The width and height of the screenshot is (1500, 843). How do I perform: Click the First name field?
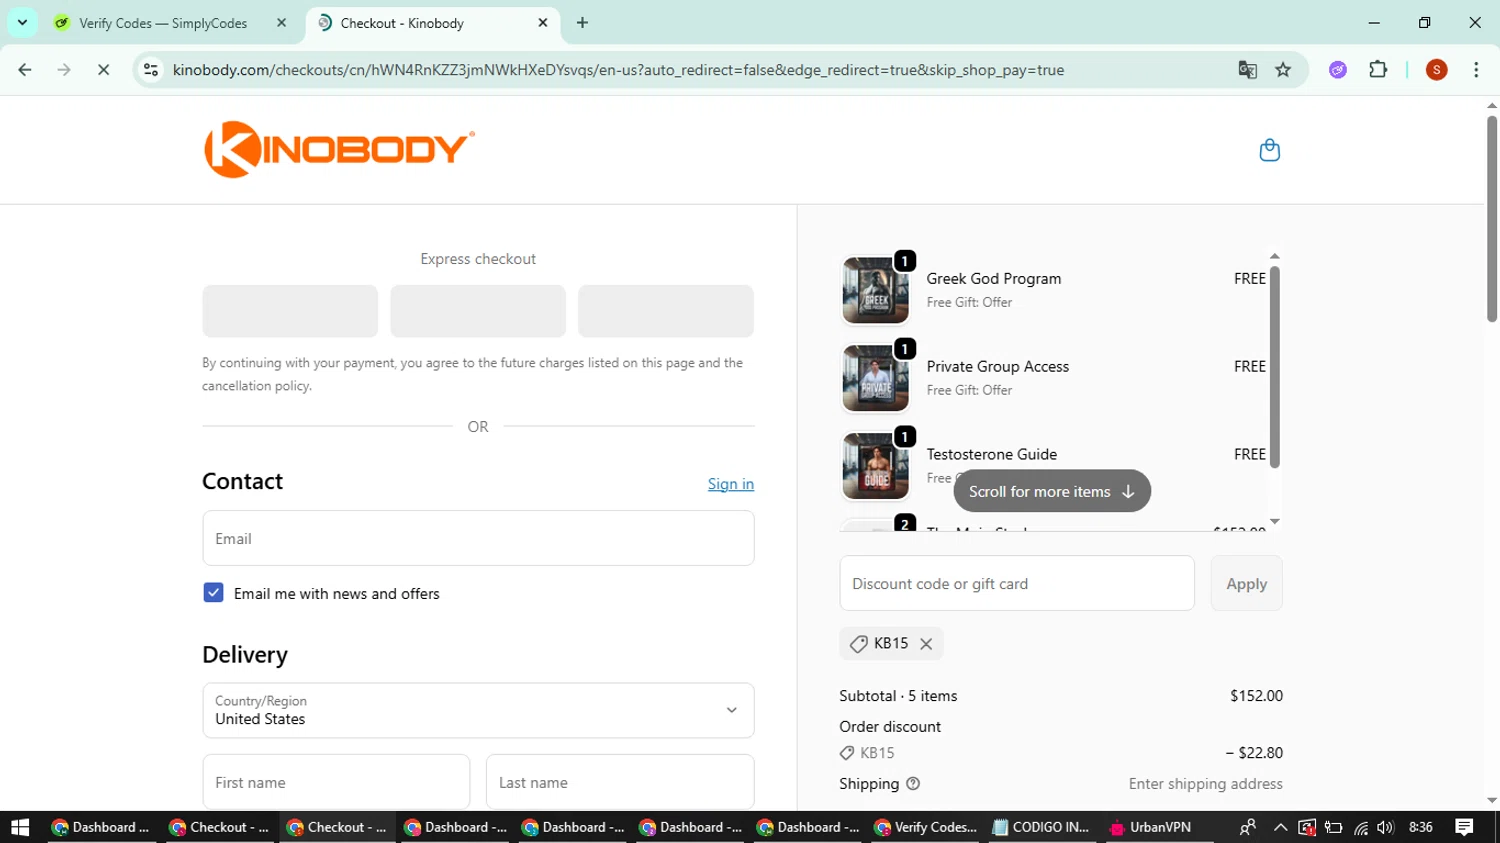(x=336, y=782)
